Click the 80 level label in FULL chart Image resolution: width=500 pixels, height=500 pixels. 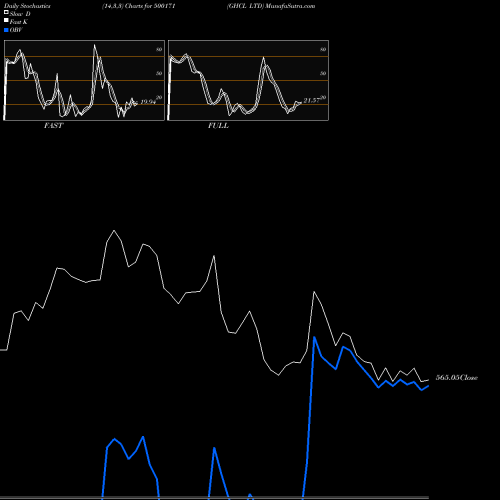click(x=323, y=49)
